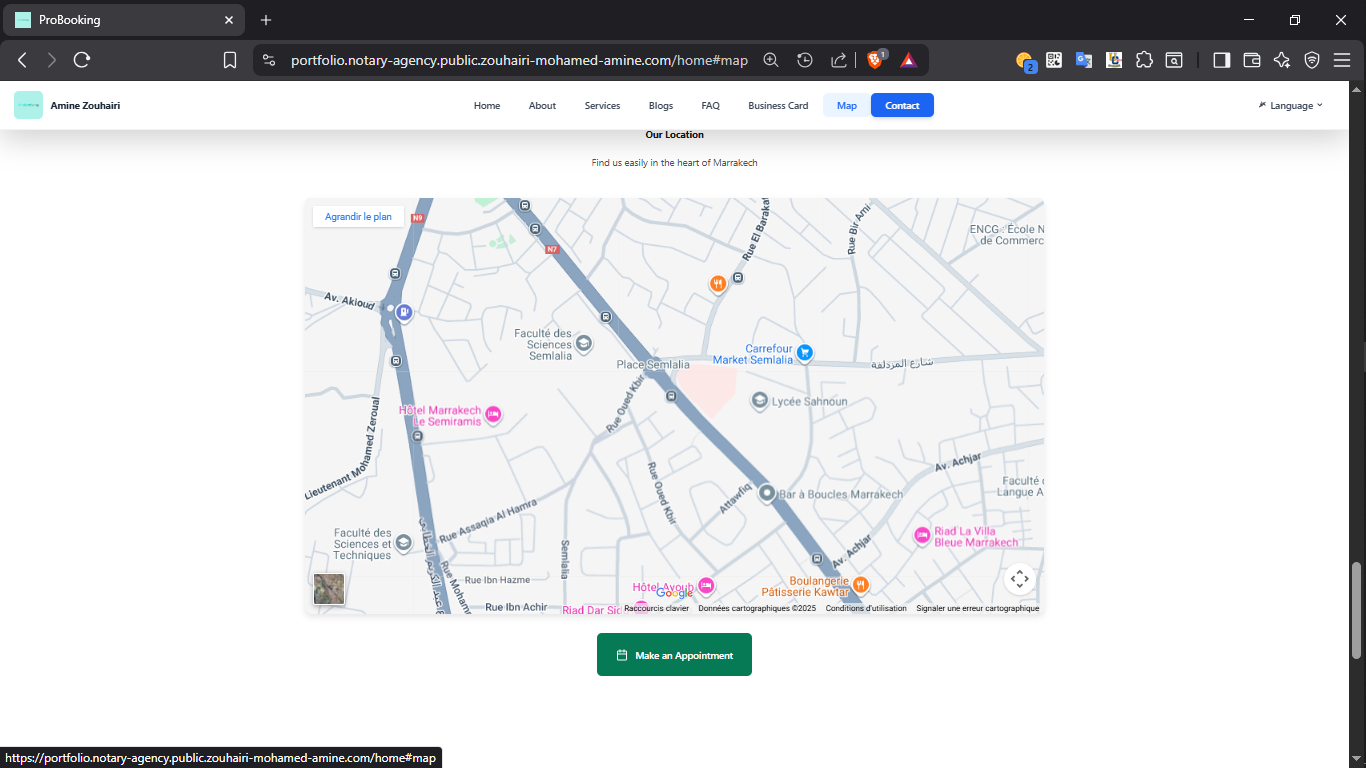This screenshot has height=768, width=1366.
Task: Click the Hôtel Marrakech Le Semiramis bed icon
Action: pyautogui.click(x=493, y=414)
